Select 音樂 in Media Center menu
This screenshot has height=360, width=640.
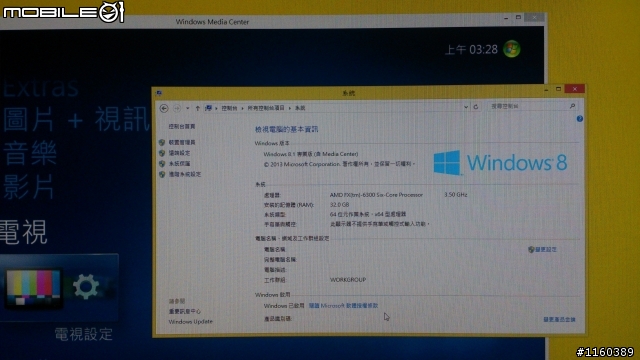point(29,153)
